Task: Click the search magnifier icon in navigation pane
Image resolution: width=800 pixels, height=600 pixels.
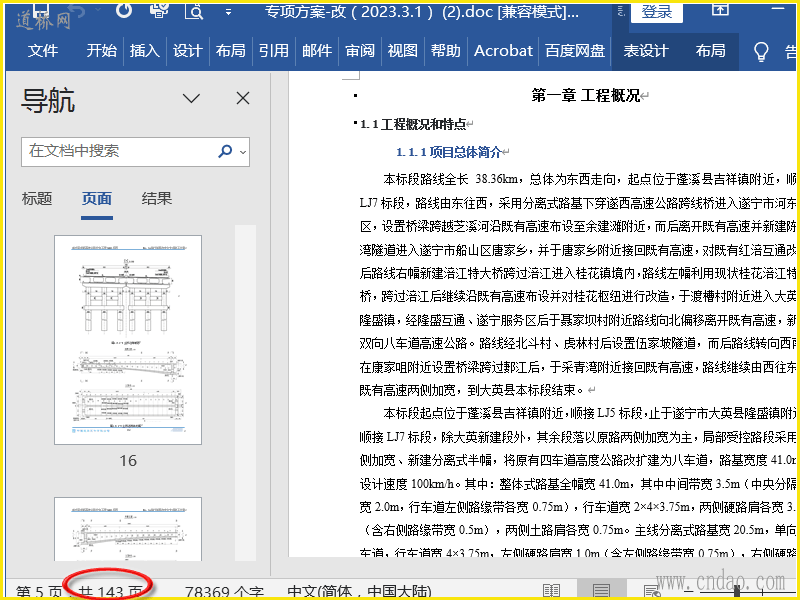Action: coord(225,151)
